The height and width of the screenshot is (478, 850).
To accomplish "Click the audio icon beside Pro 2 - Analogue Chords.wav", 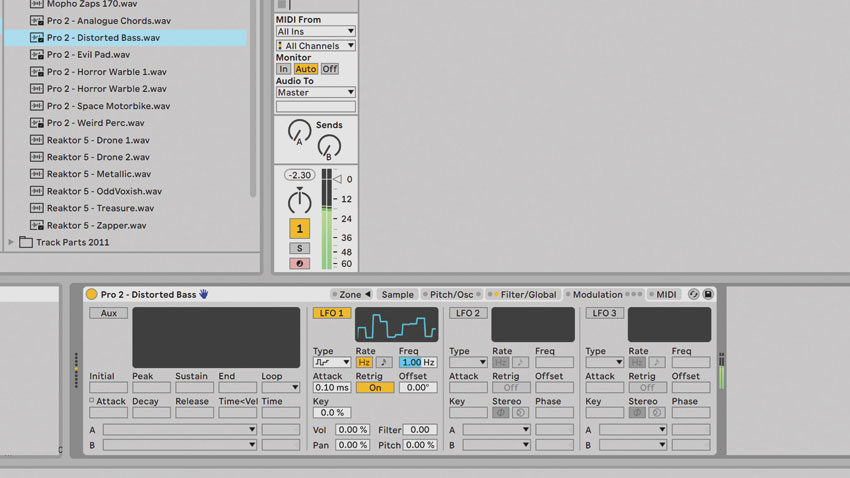I will point(36,21).
